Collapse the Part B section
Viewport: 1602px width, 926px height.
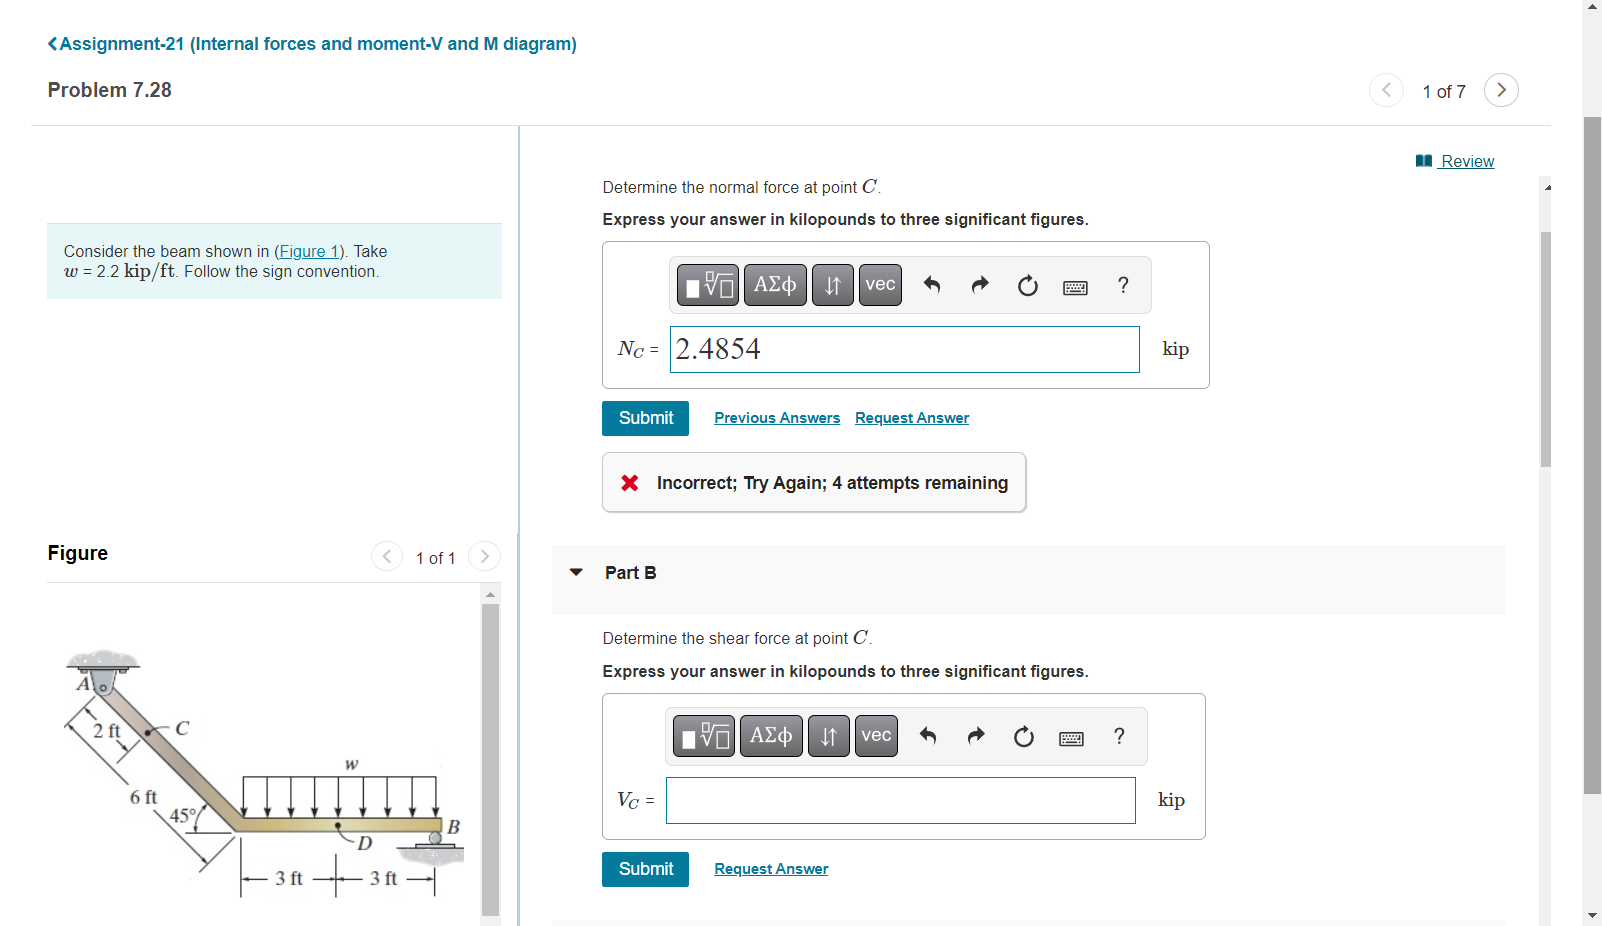click(x=576, y=572)
